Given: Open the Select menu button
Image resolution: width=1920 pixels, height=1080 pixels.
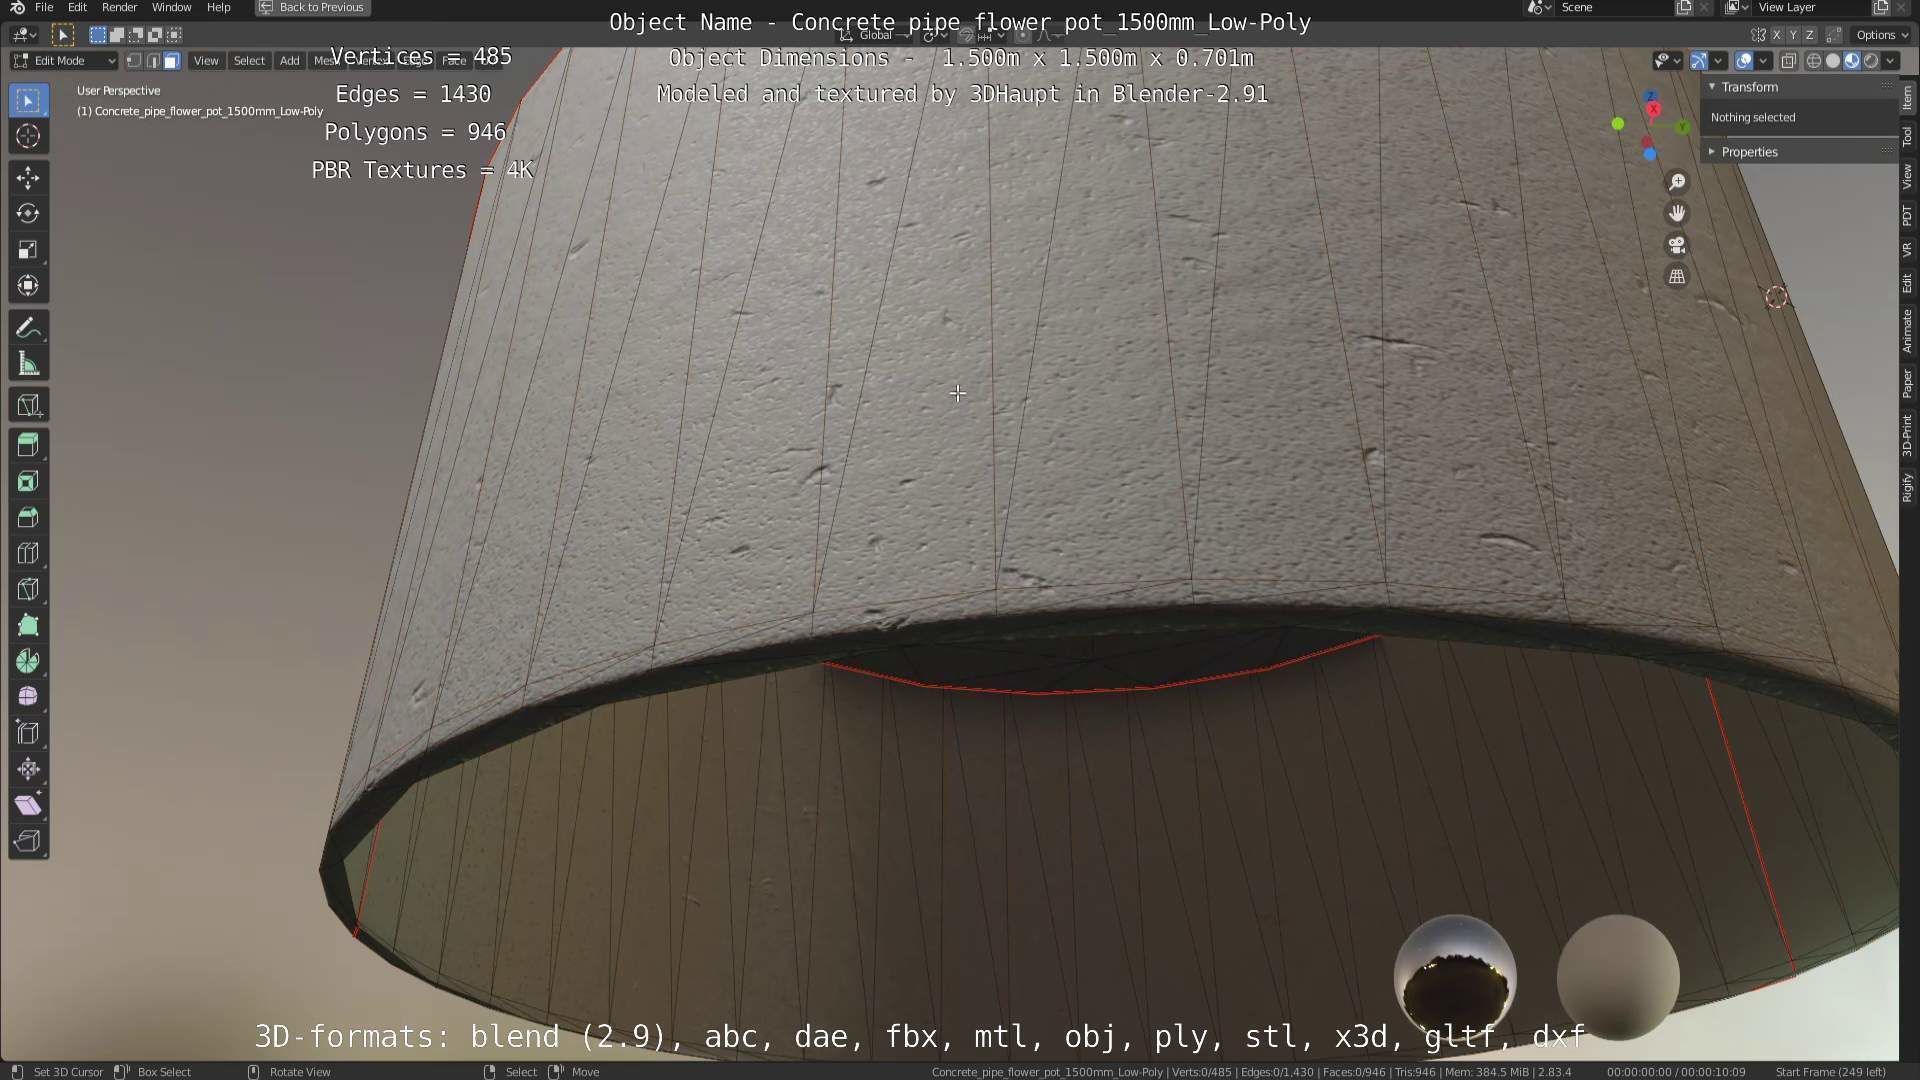Looking at the screenshot, I should (249, 61).
